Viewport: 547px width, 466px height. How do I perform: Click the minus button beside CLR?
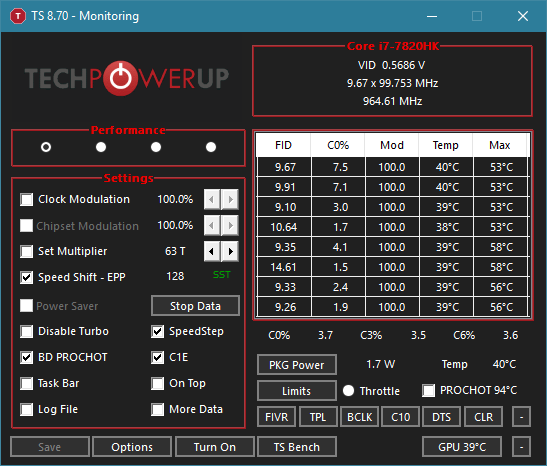click(522, 417)
